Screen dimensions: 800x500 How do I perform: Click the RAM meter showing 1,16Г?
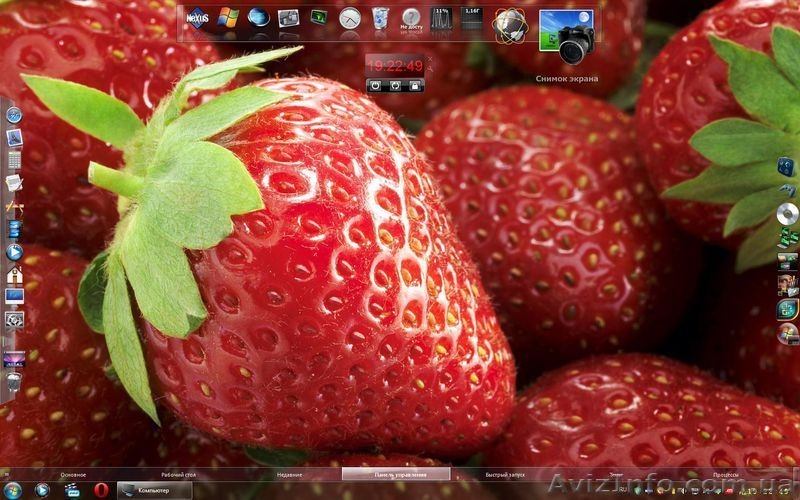point(471,18)
